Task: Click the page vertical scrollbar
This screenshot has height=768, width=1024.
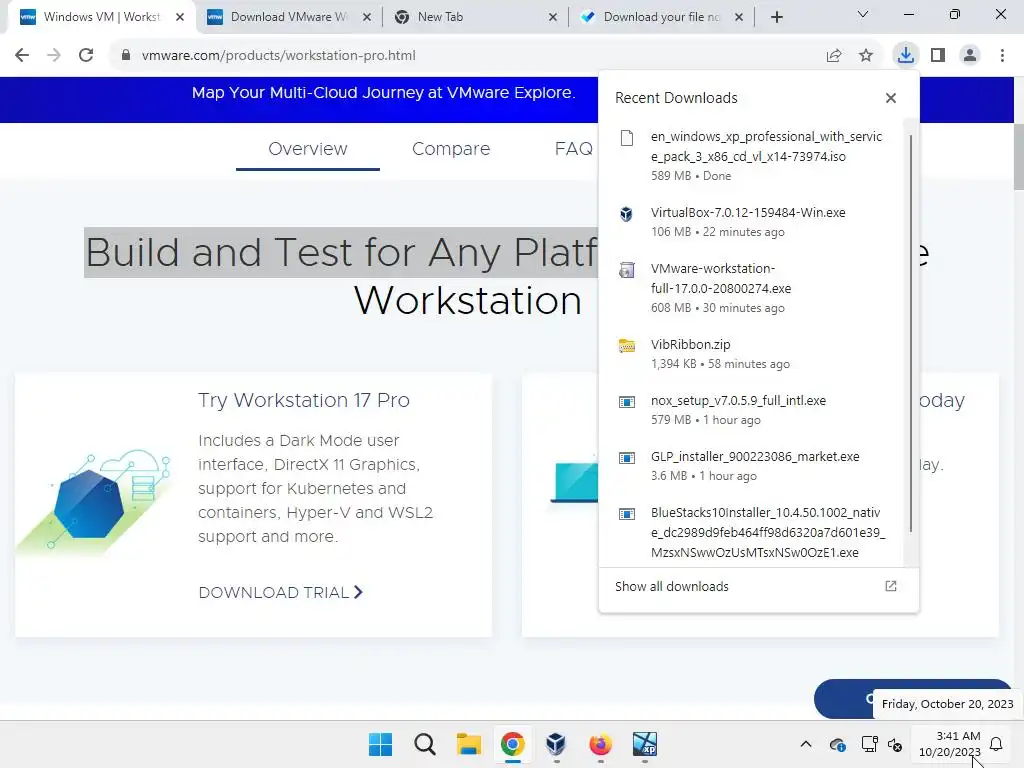Action: (1018, 156)
